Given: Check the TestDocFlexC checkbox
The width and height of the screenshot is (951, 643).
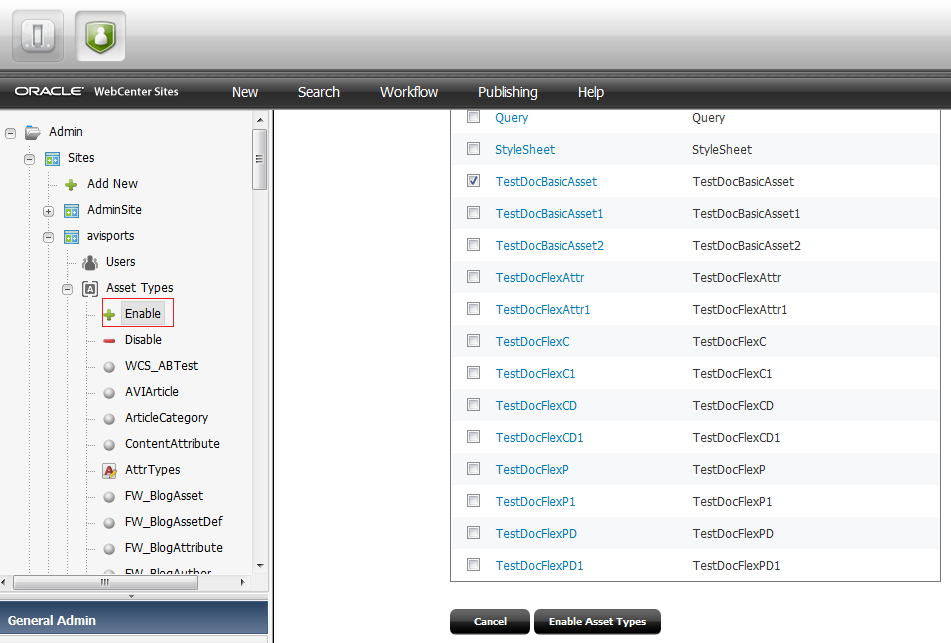Looking at the screenshot, I should pos(474,340).
